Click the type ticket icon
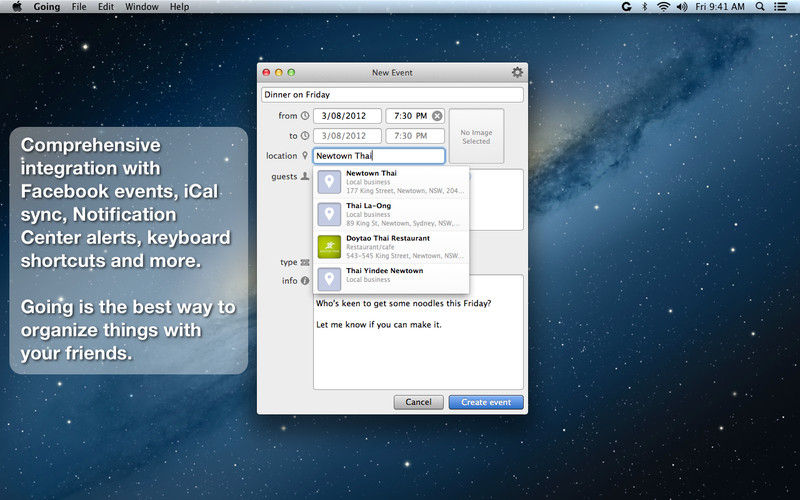Viewport: 800px width, 500px height. (305, 262)
